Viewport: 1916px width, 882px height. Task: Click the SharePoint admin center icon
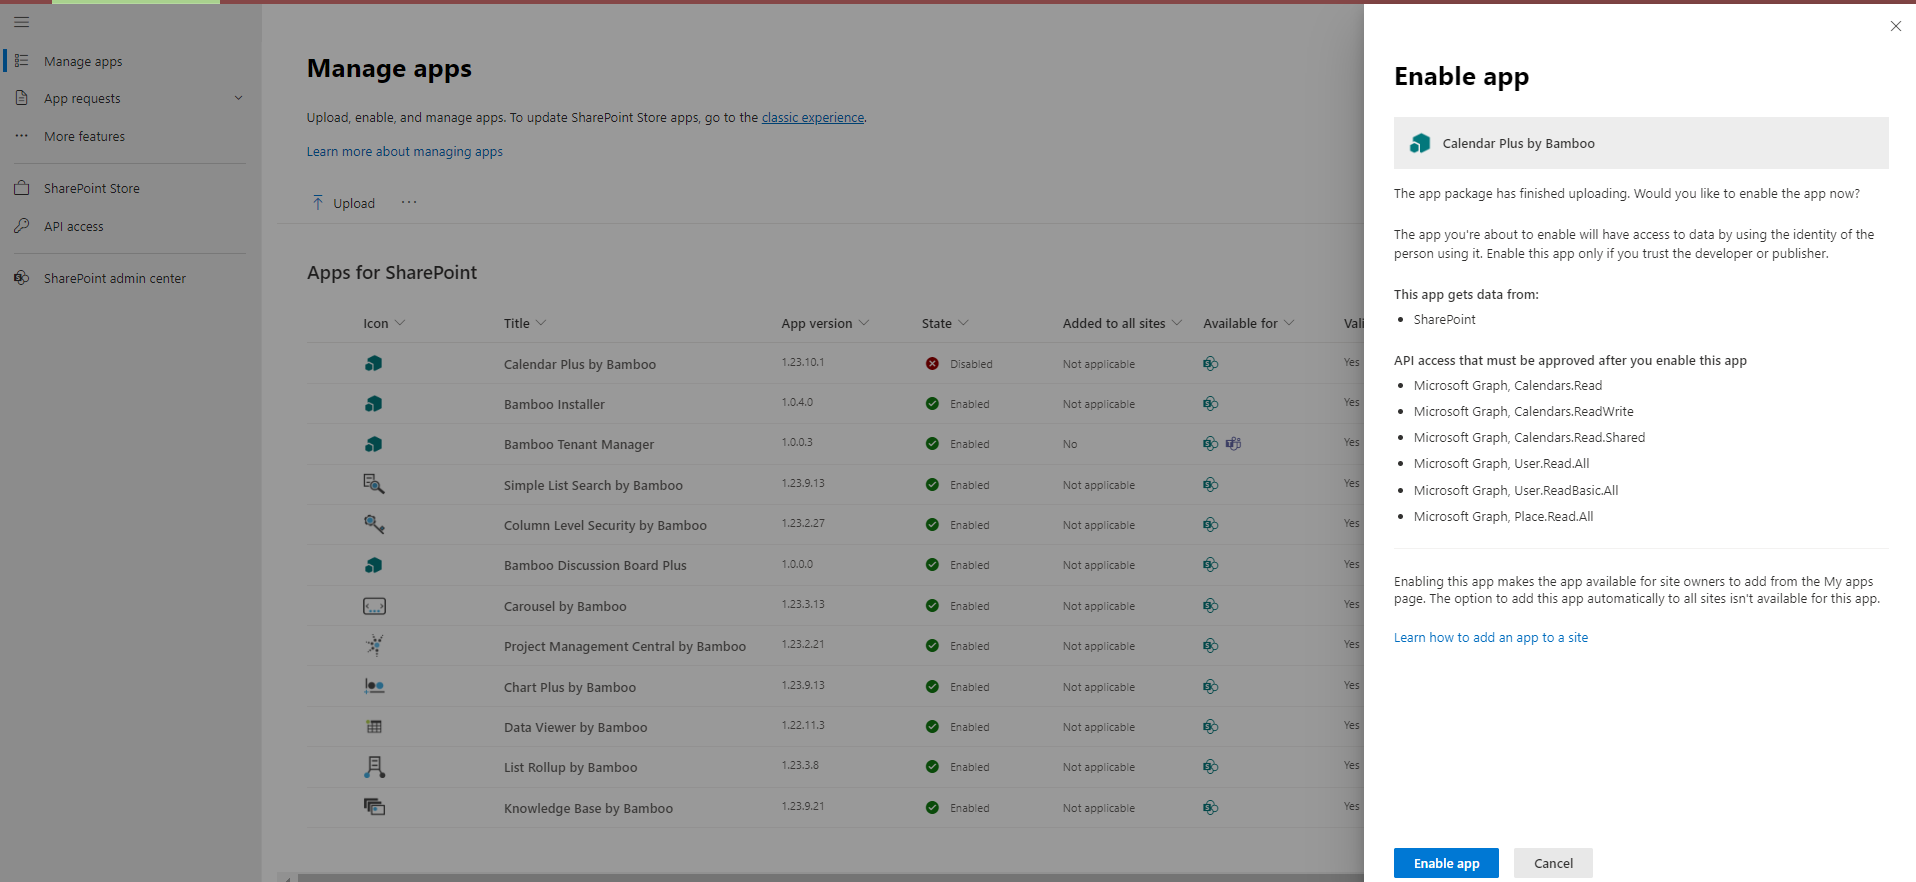(x=21, y=278)
